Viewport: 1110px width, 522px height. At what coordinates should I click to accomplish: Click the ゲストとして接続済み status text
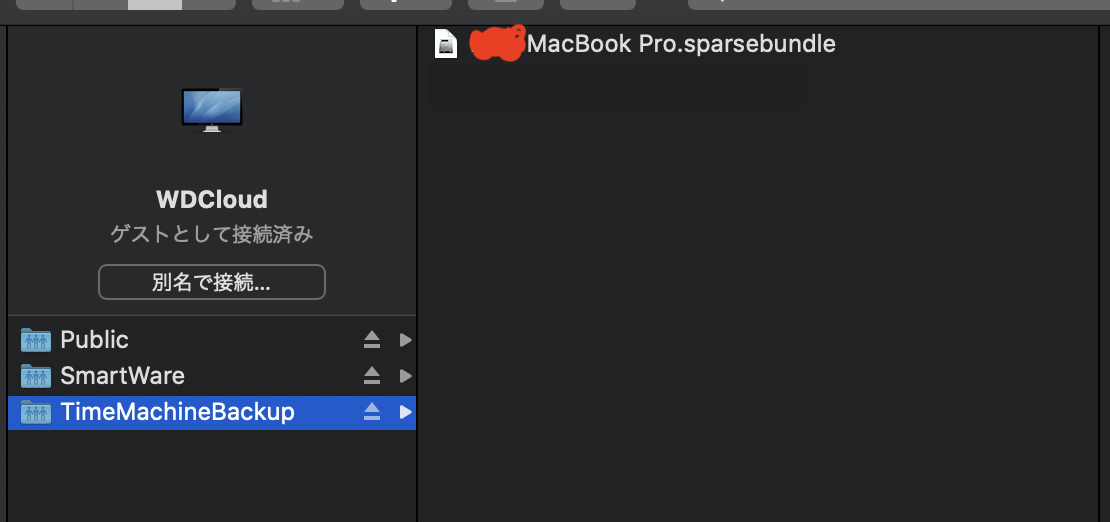(212, 235)
